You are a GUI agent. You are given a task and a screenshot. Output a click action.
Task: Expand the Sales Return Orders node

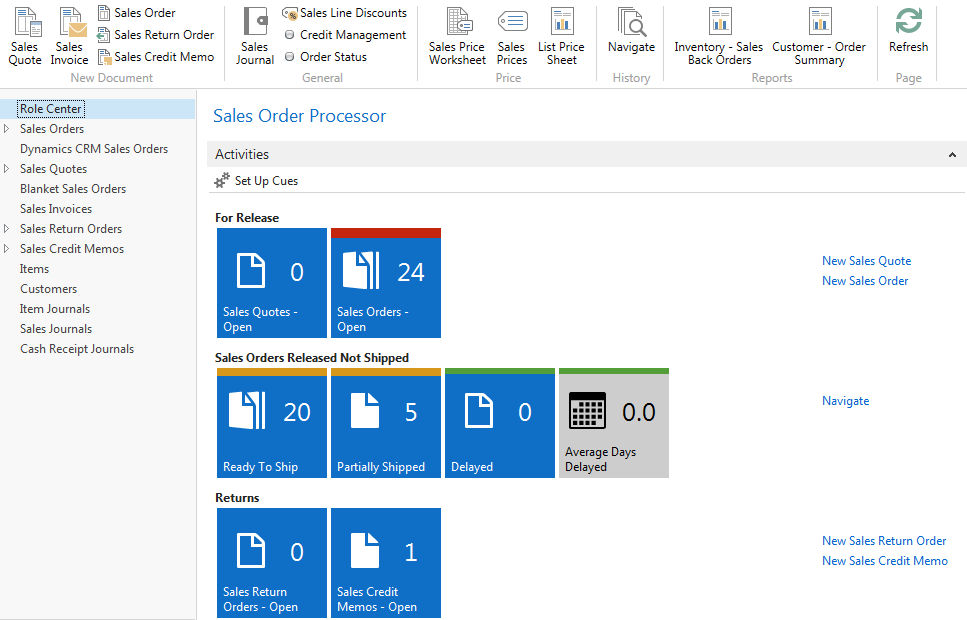coord(7,229)
